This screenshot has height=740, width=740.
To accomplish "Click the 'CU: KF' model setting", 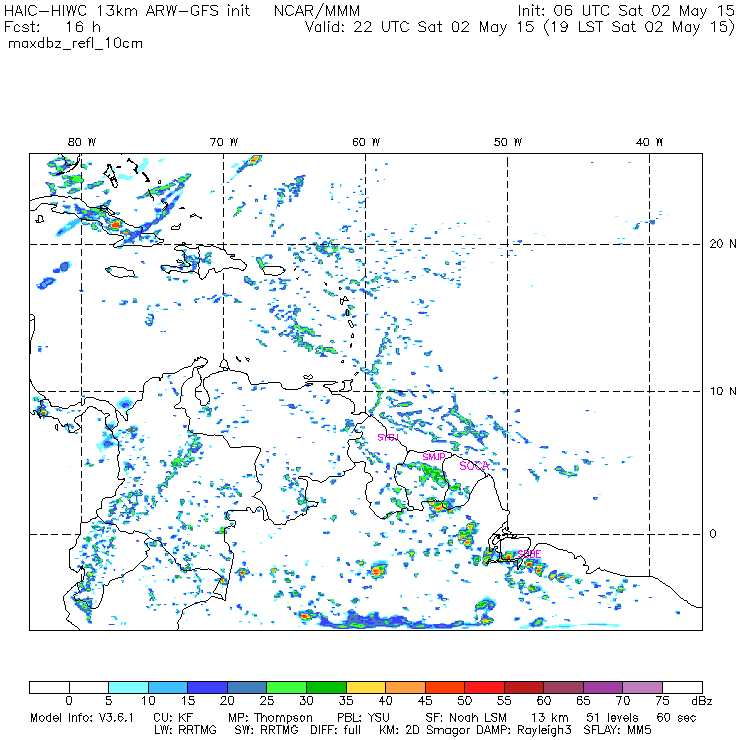I will (173, 718).
